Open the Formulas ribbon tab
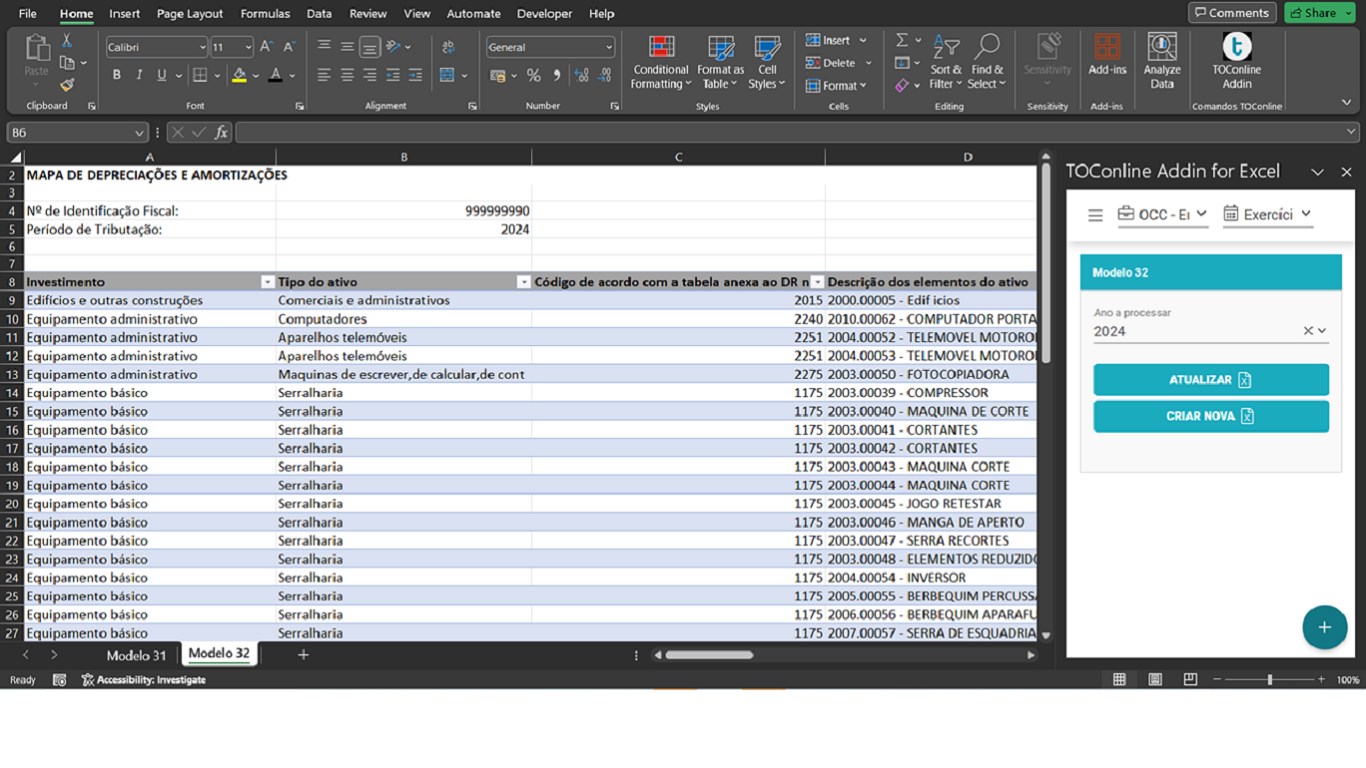 point(265,14)
